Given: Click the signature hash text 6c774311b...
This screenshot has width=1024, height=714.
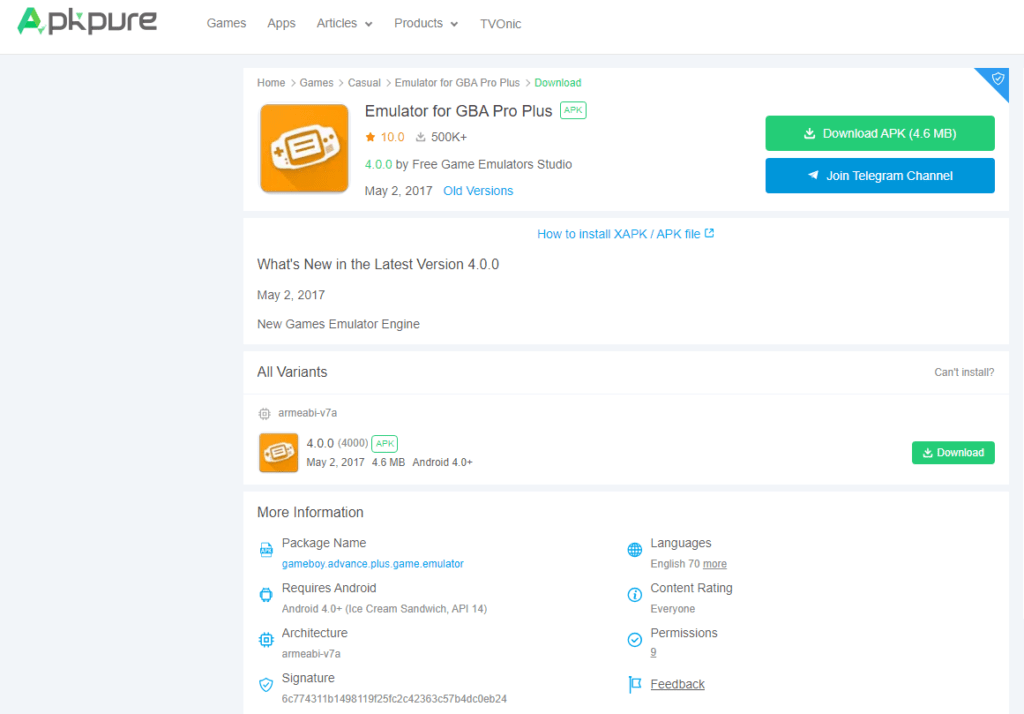Looking at the screenshot, I should click(x=394, y=699).
